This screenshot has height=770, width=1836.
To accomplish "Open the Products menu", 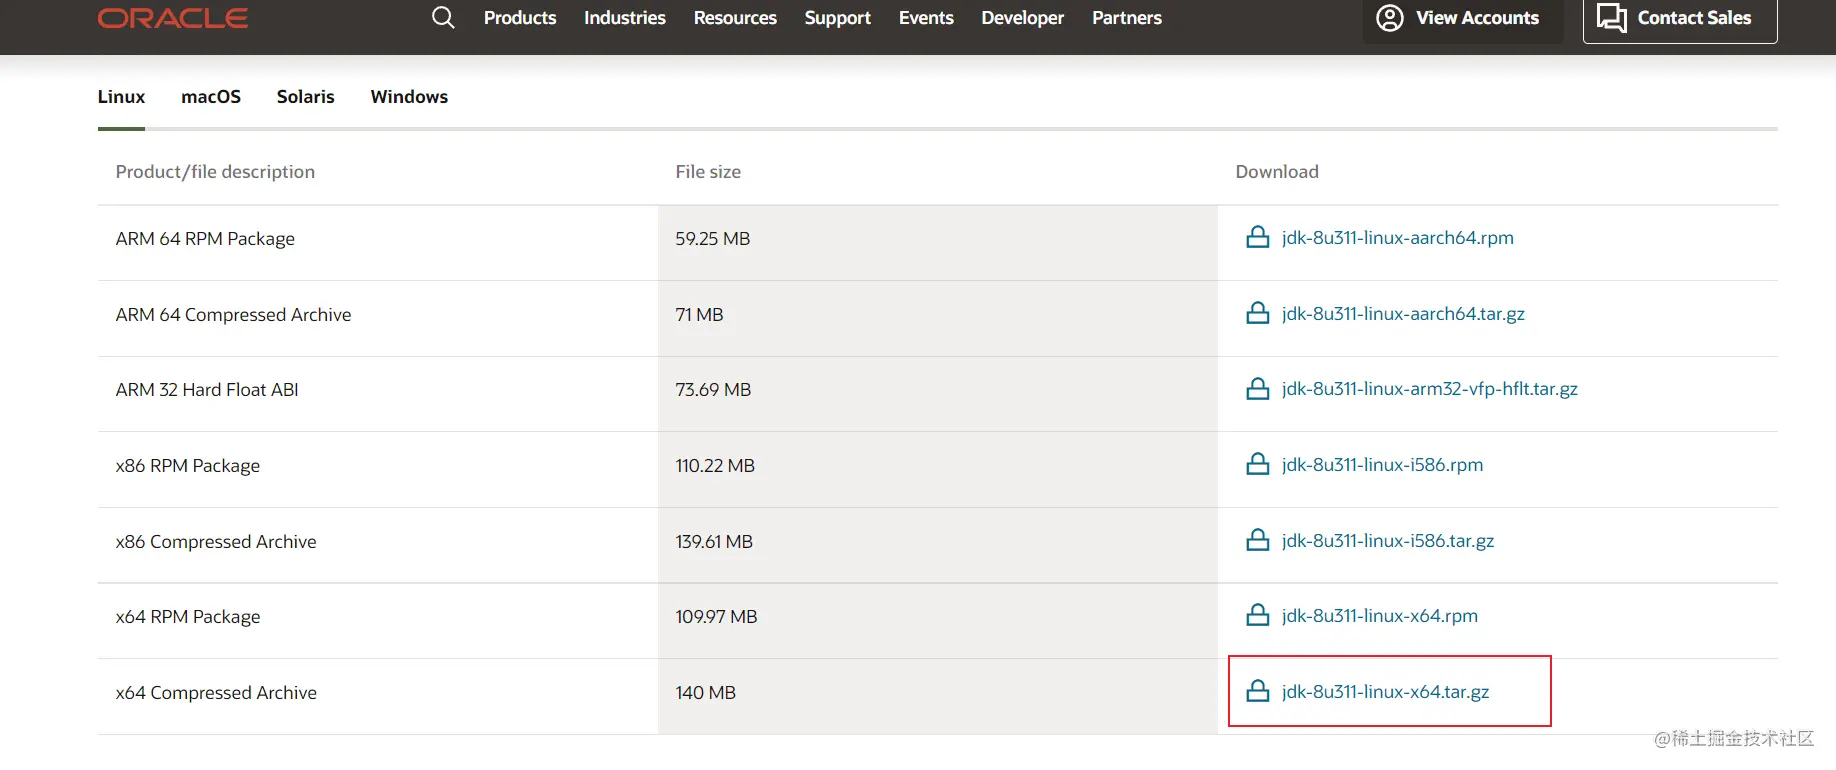I will pos(520,18).
